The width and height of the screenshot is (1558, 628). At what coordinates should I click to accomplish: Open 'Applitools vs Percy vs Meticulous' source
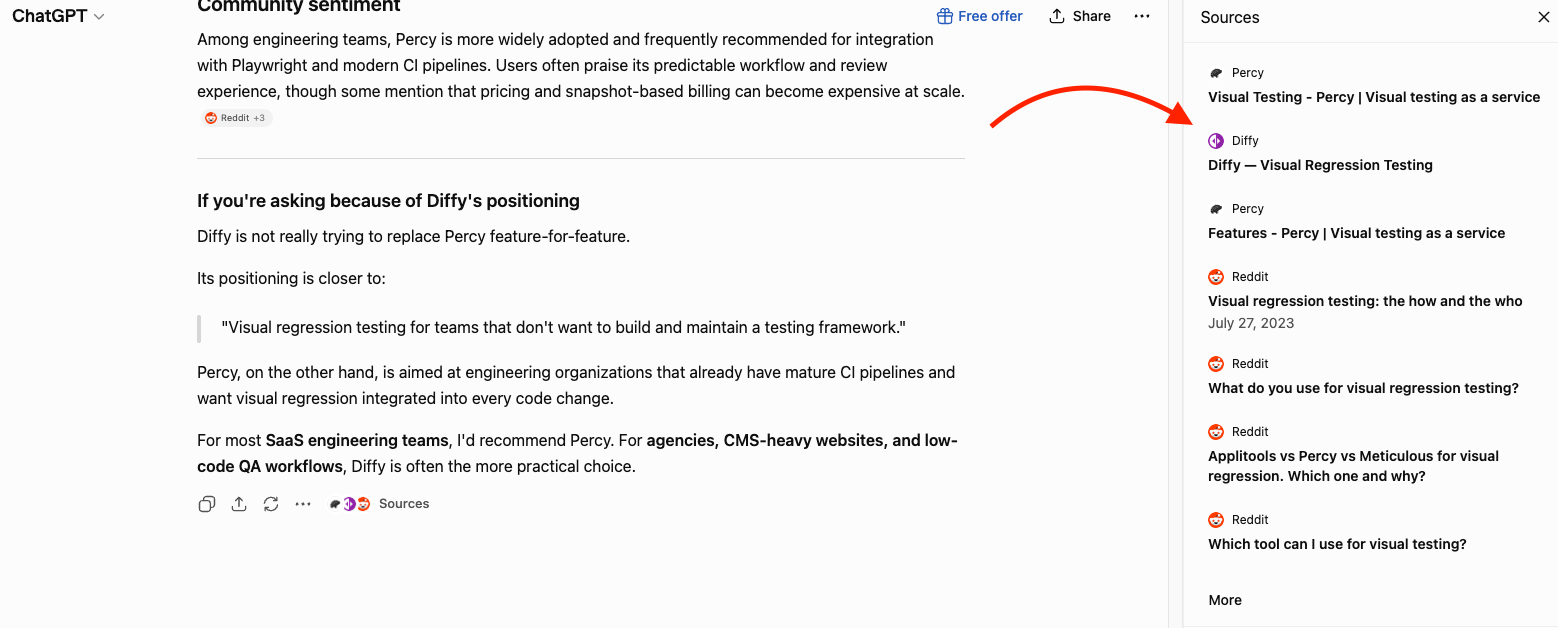(1353, 466)
